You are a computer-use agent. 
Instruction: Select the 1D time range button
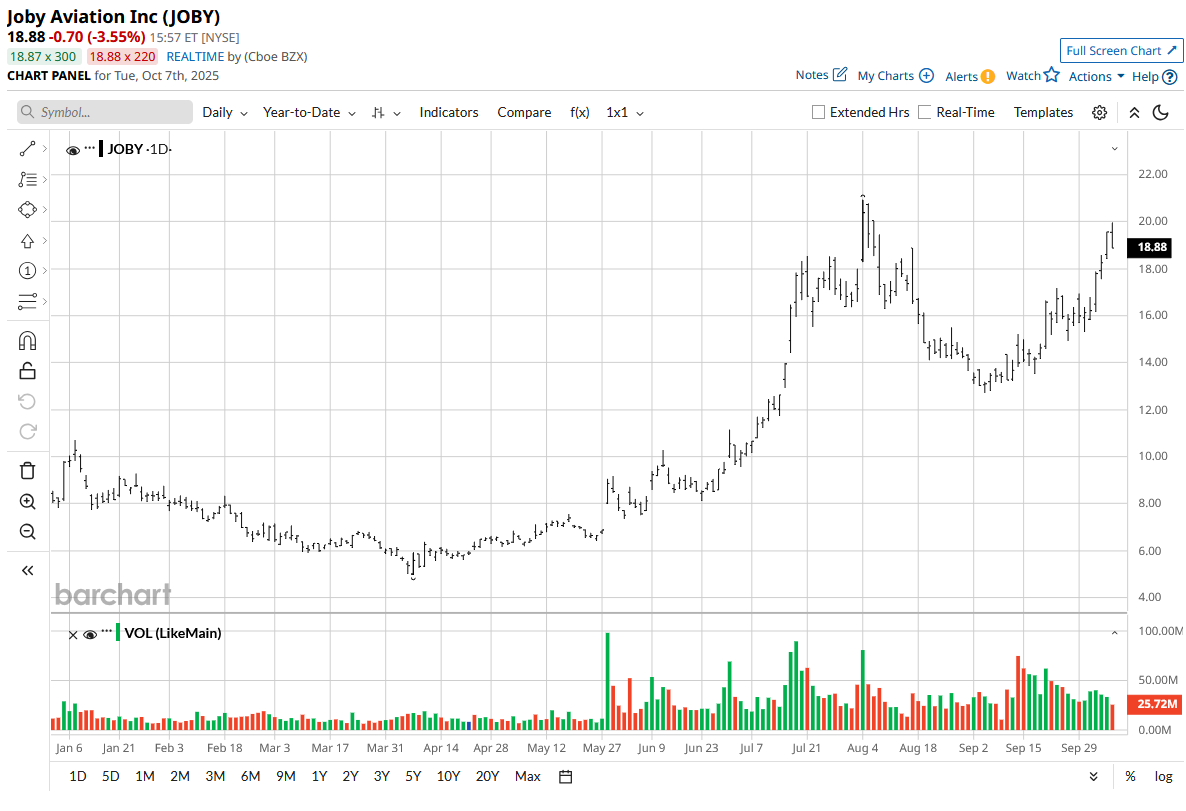[x=78, y=777]
